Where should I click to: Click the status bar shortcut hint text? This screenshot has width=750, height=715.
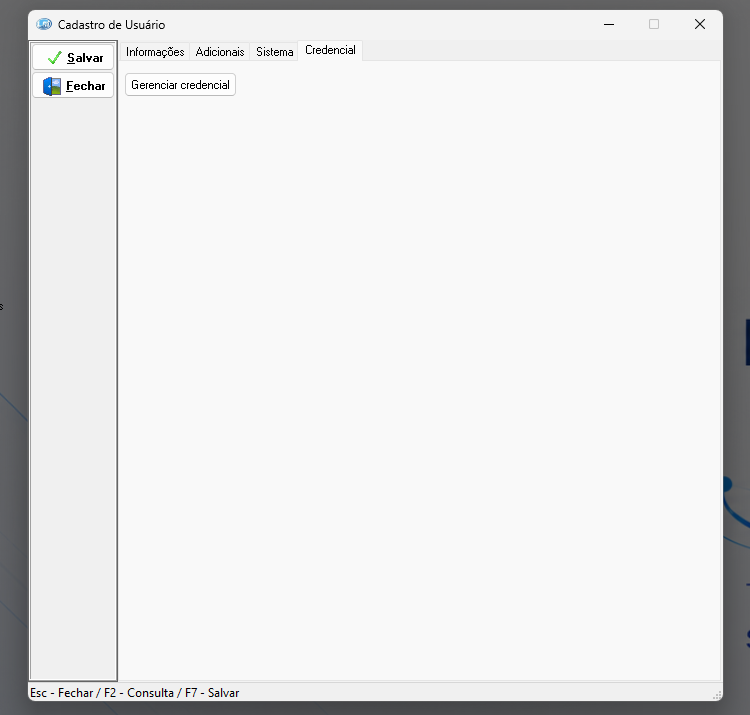coord(134,693)
